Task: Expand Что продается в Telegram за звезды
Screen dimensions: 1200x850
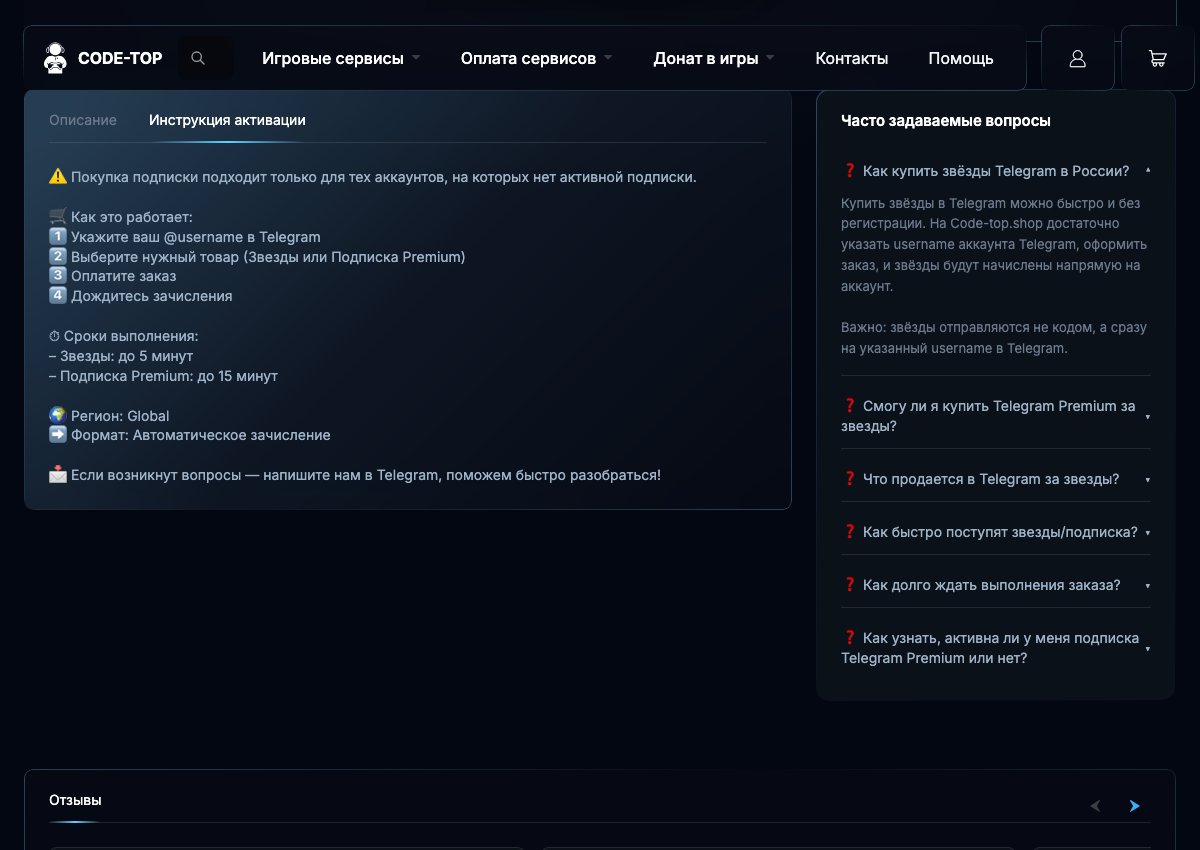Action: point(996,479)
